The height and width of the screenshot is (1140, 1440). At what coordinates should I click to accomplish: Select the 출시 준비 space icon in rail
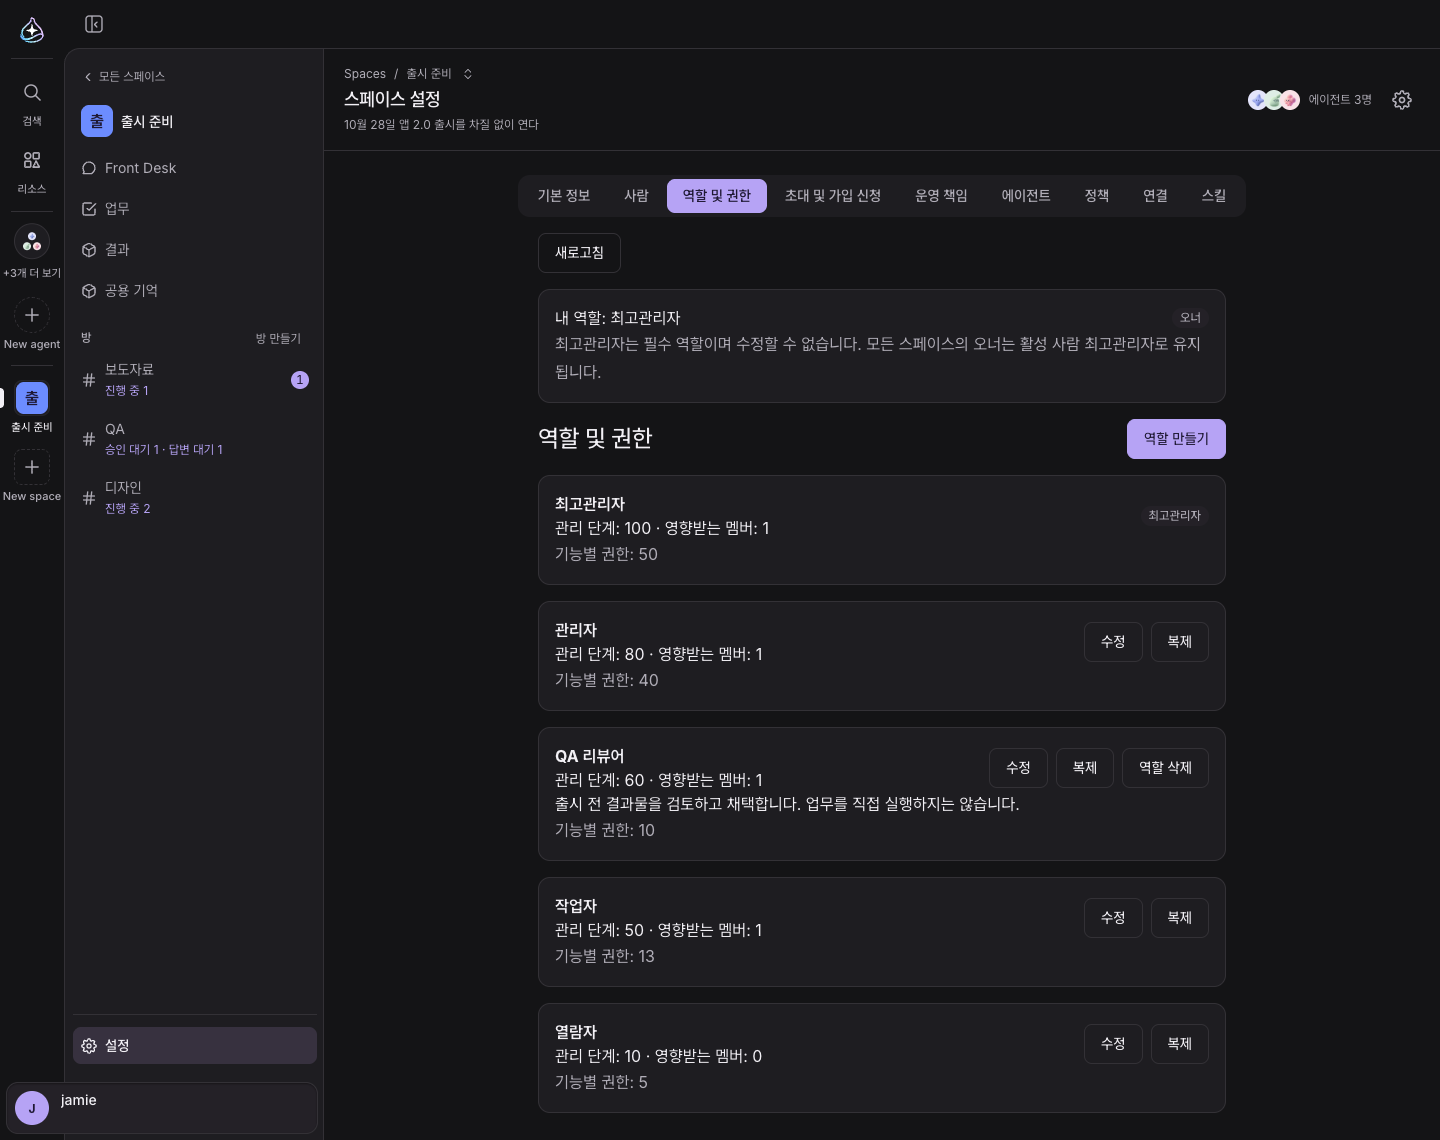pyautogui.click(x=32, y=398)
